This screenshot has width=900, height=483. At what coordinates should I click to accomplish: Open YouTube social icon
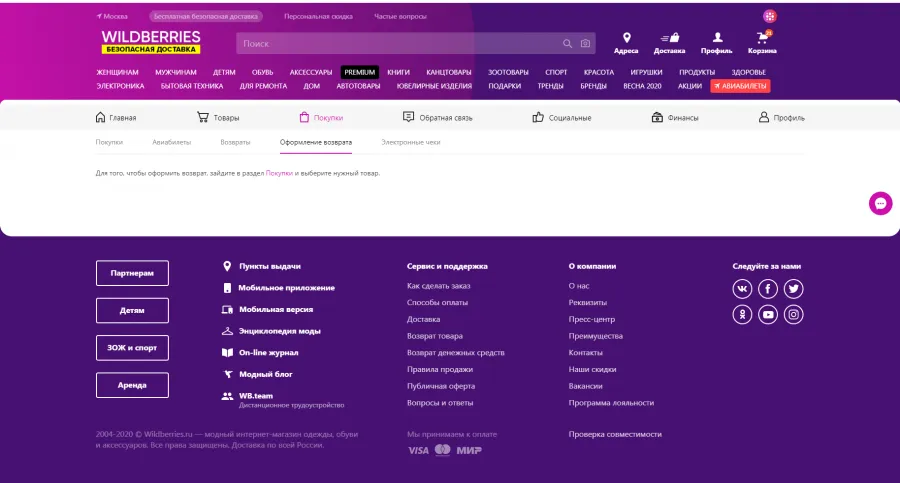tap(768, 315)
